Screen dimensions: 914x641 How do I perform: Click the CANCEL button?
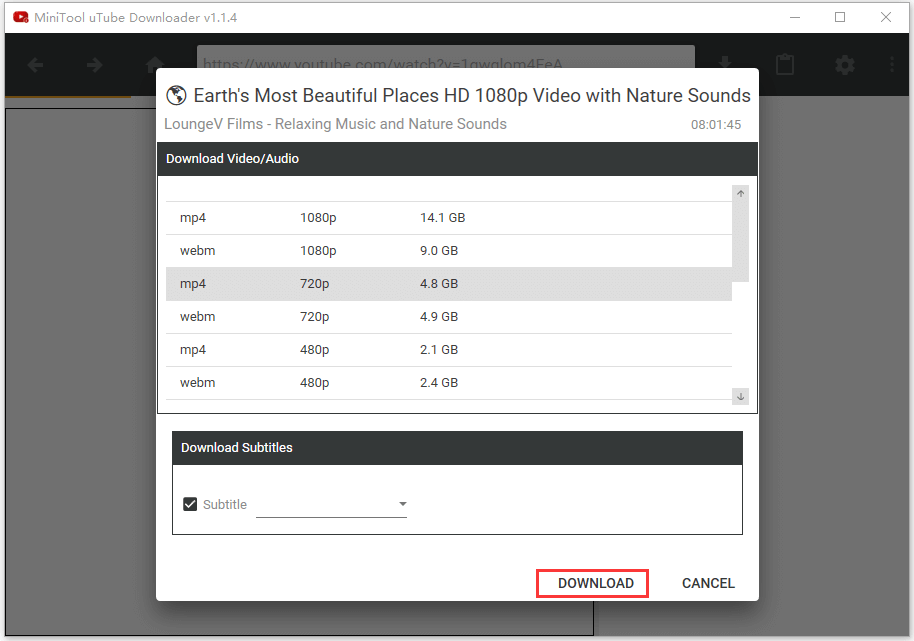pos(708,583)
